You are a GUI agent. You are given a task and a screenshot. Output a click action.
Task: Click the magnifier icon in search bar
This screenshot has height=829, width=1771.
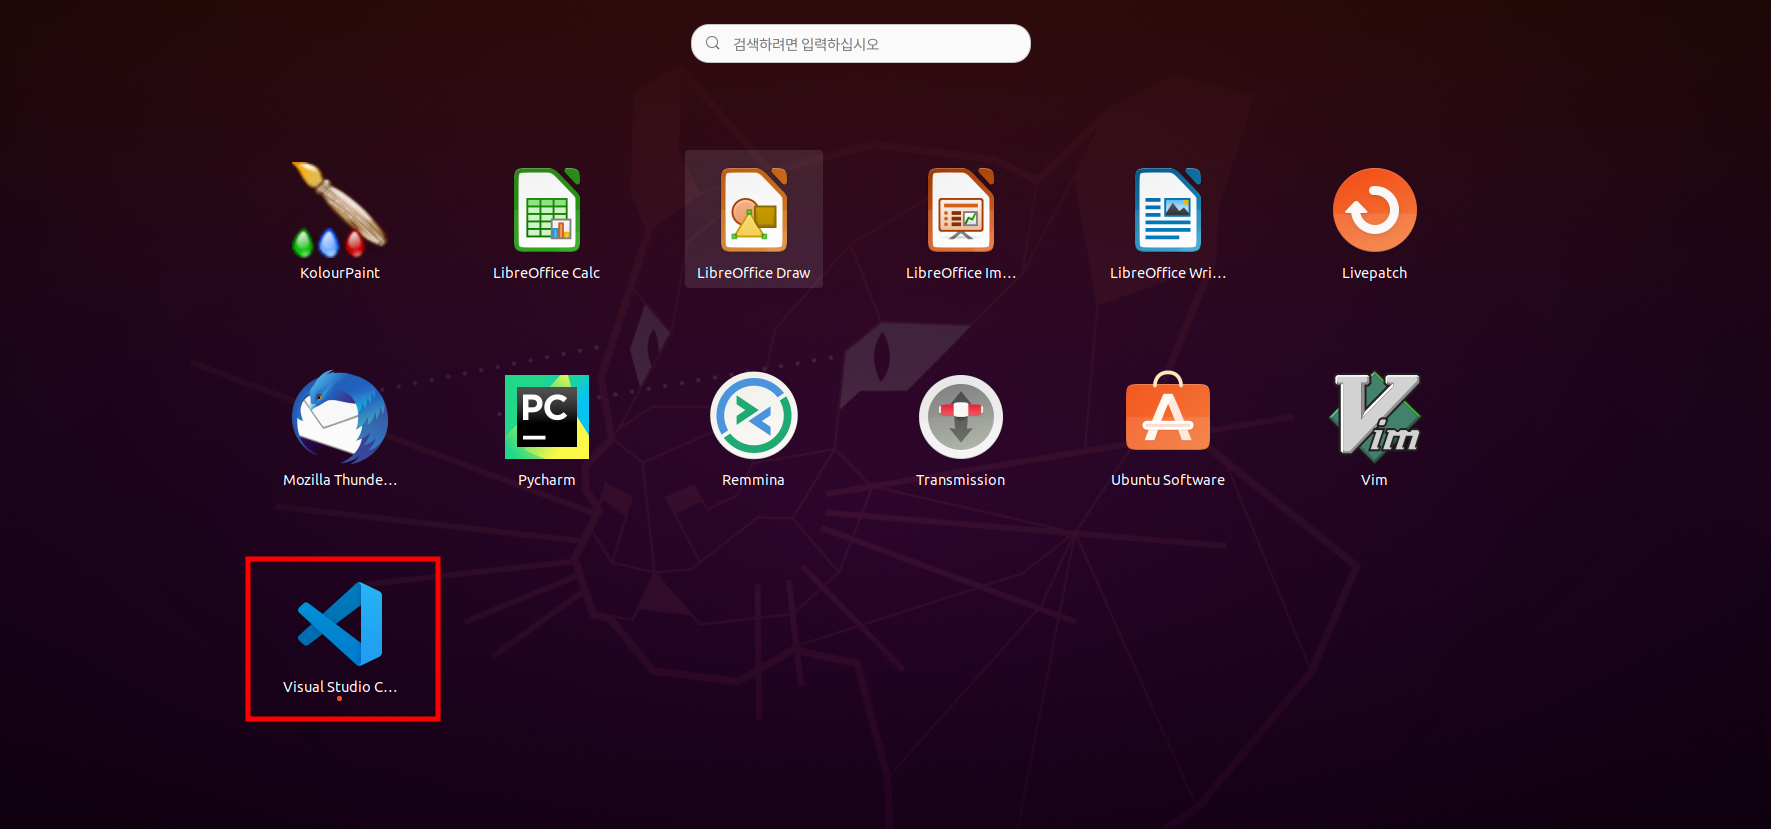(713, 43)
